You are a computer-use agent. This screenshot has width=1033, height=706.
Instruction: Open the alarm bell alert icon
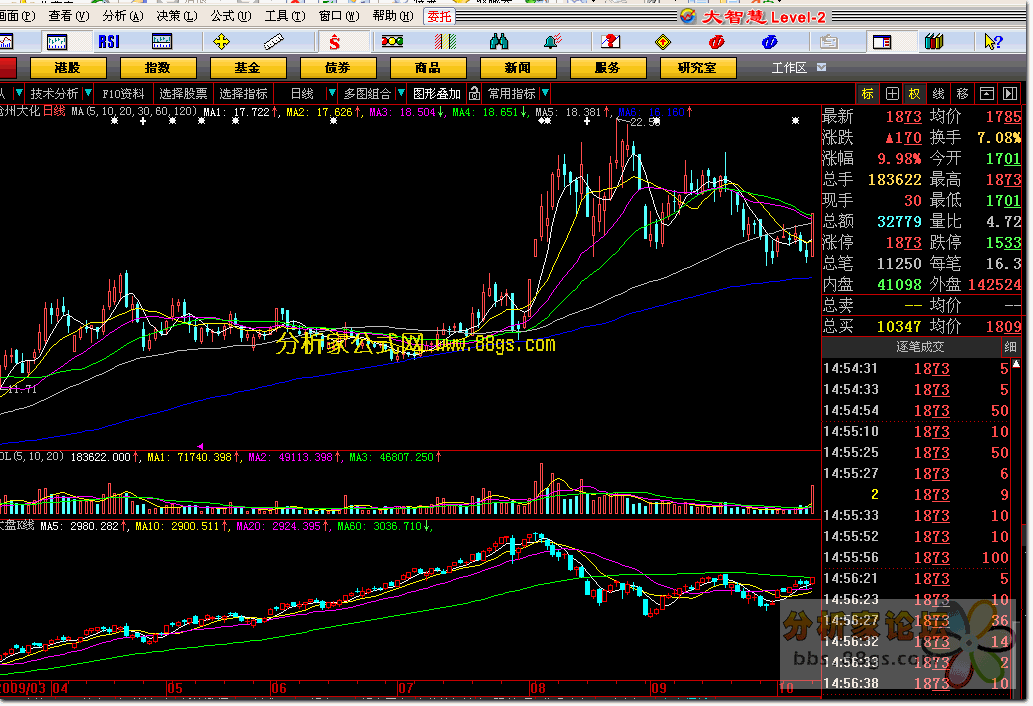(552, 42)
